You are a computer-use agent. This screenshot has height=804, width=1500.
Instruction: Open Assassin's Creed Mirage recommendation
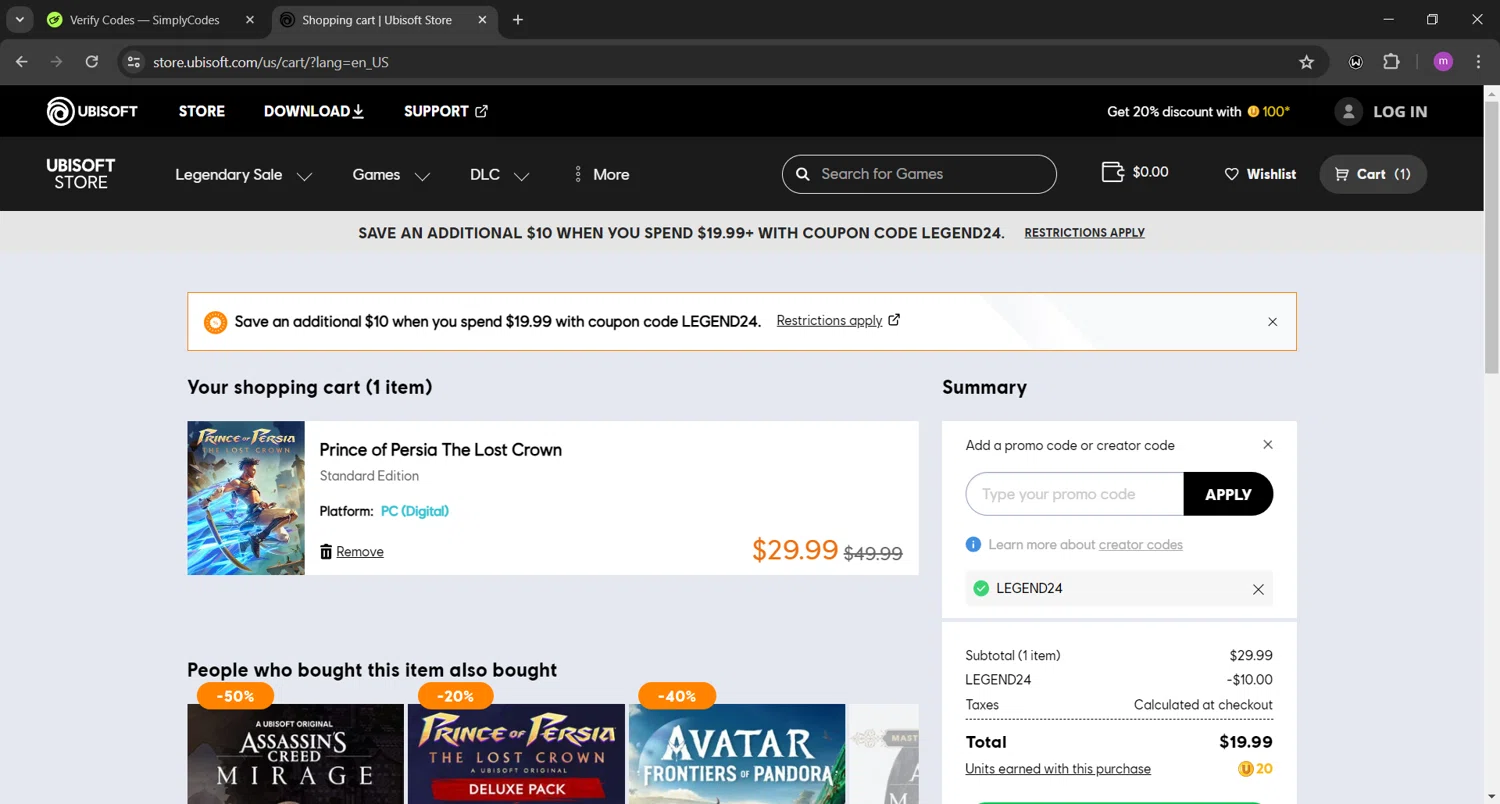pos(295,754)
